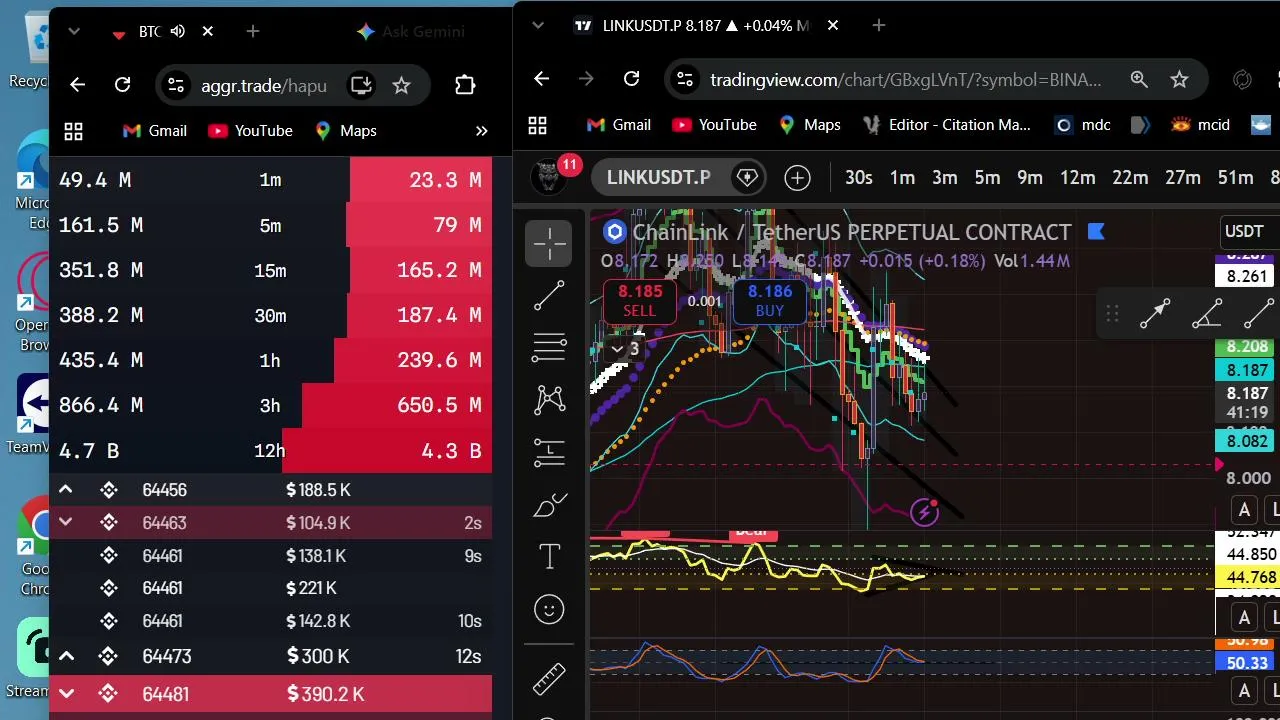Toggle auto scale on the main price pane
This screenshot has width=1280, height=720.
tap(1244, 511)
